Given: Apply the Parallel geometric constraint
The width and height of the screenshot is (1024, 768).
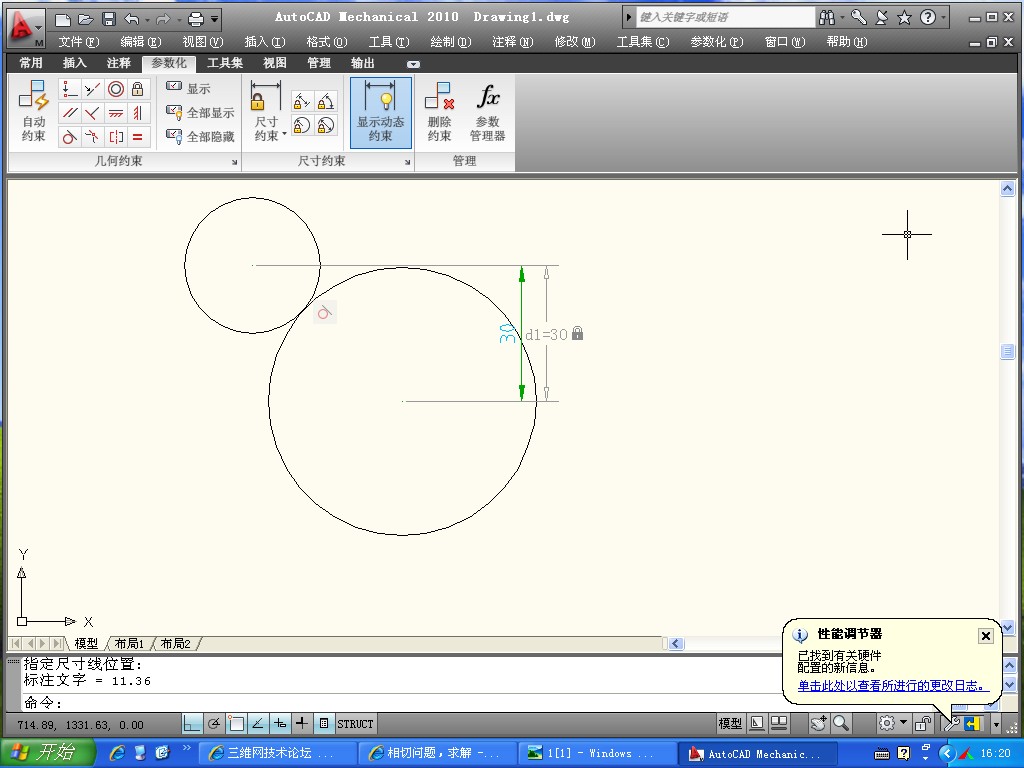Looking at the screenshot, I should coord(69,113).
